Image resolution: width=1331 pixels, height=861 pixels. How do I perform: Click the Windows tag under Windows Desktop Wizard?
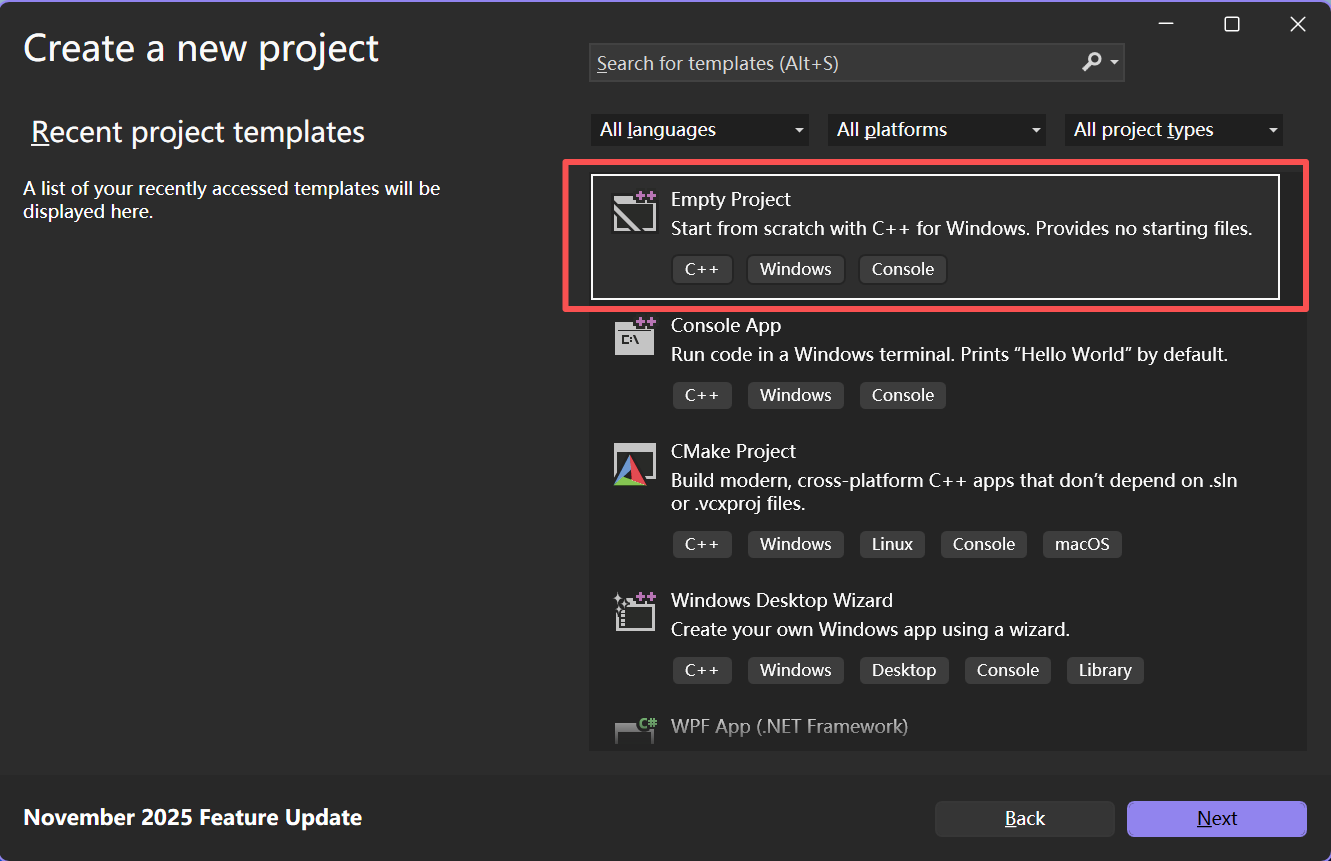pyautogui.click(x=796, y=671)
